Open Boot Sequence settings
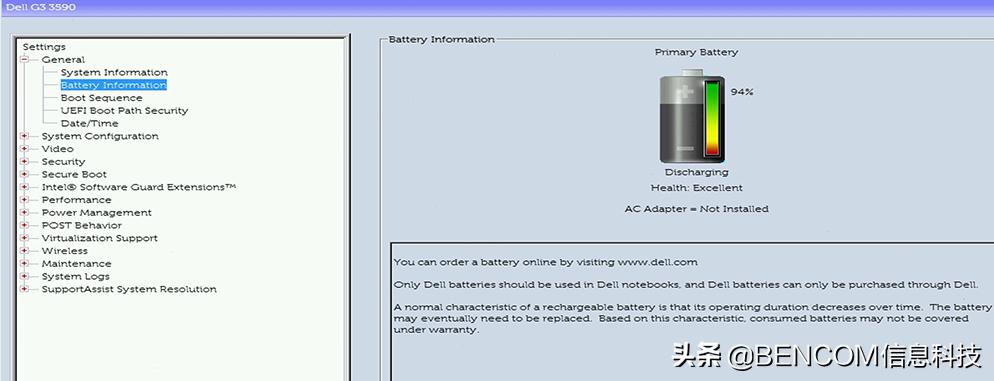994x381 pixels. (x=101, y=98)
